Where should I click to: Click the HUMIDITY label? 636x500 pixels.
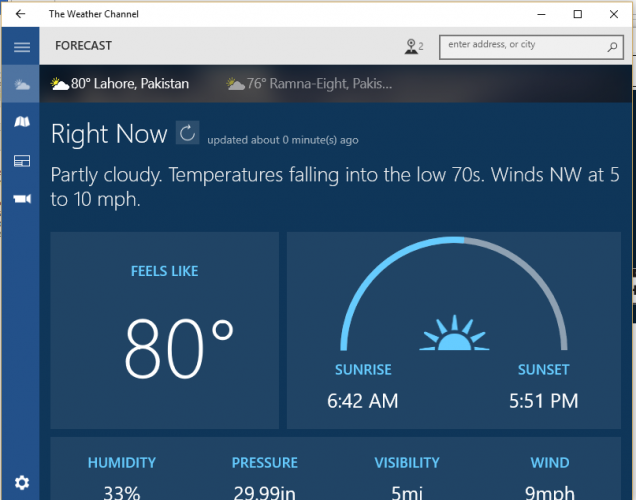click(x=122, y=463)
